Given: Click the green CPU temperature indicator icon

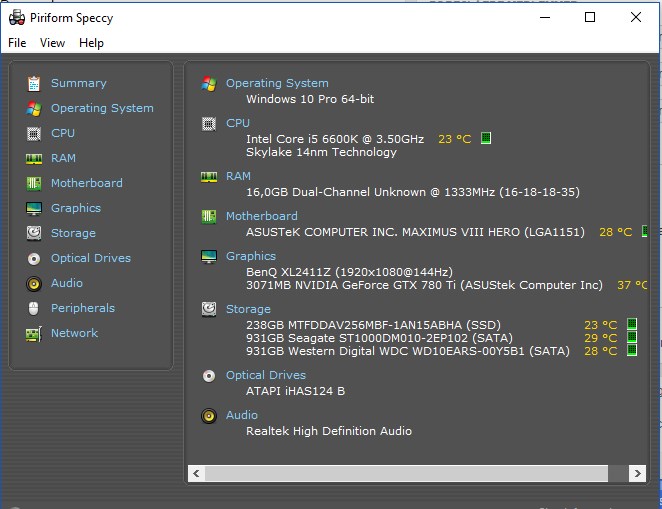Looking at the screenshot, I should click(486, 138).
